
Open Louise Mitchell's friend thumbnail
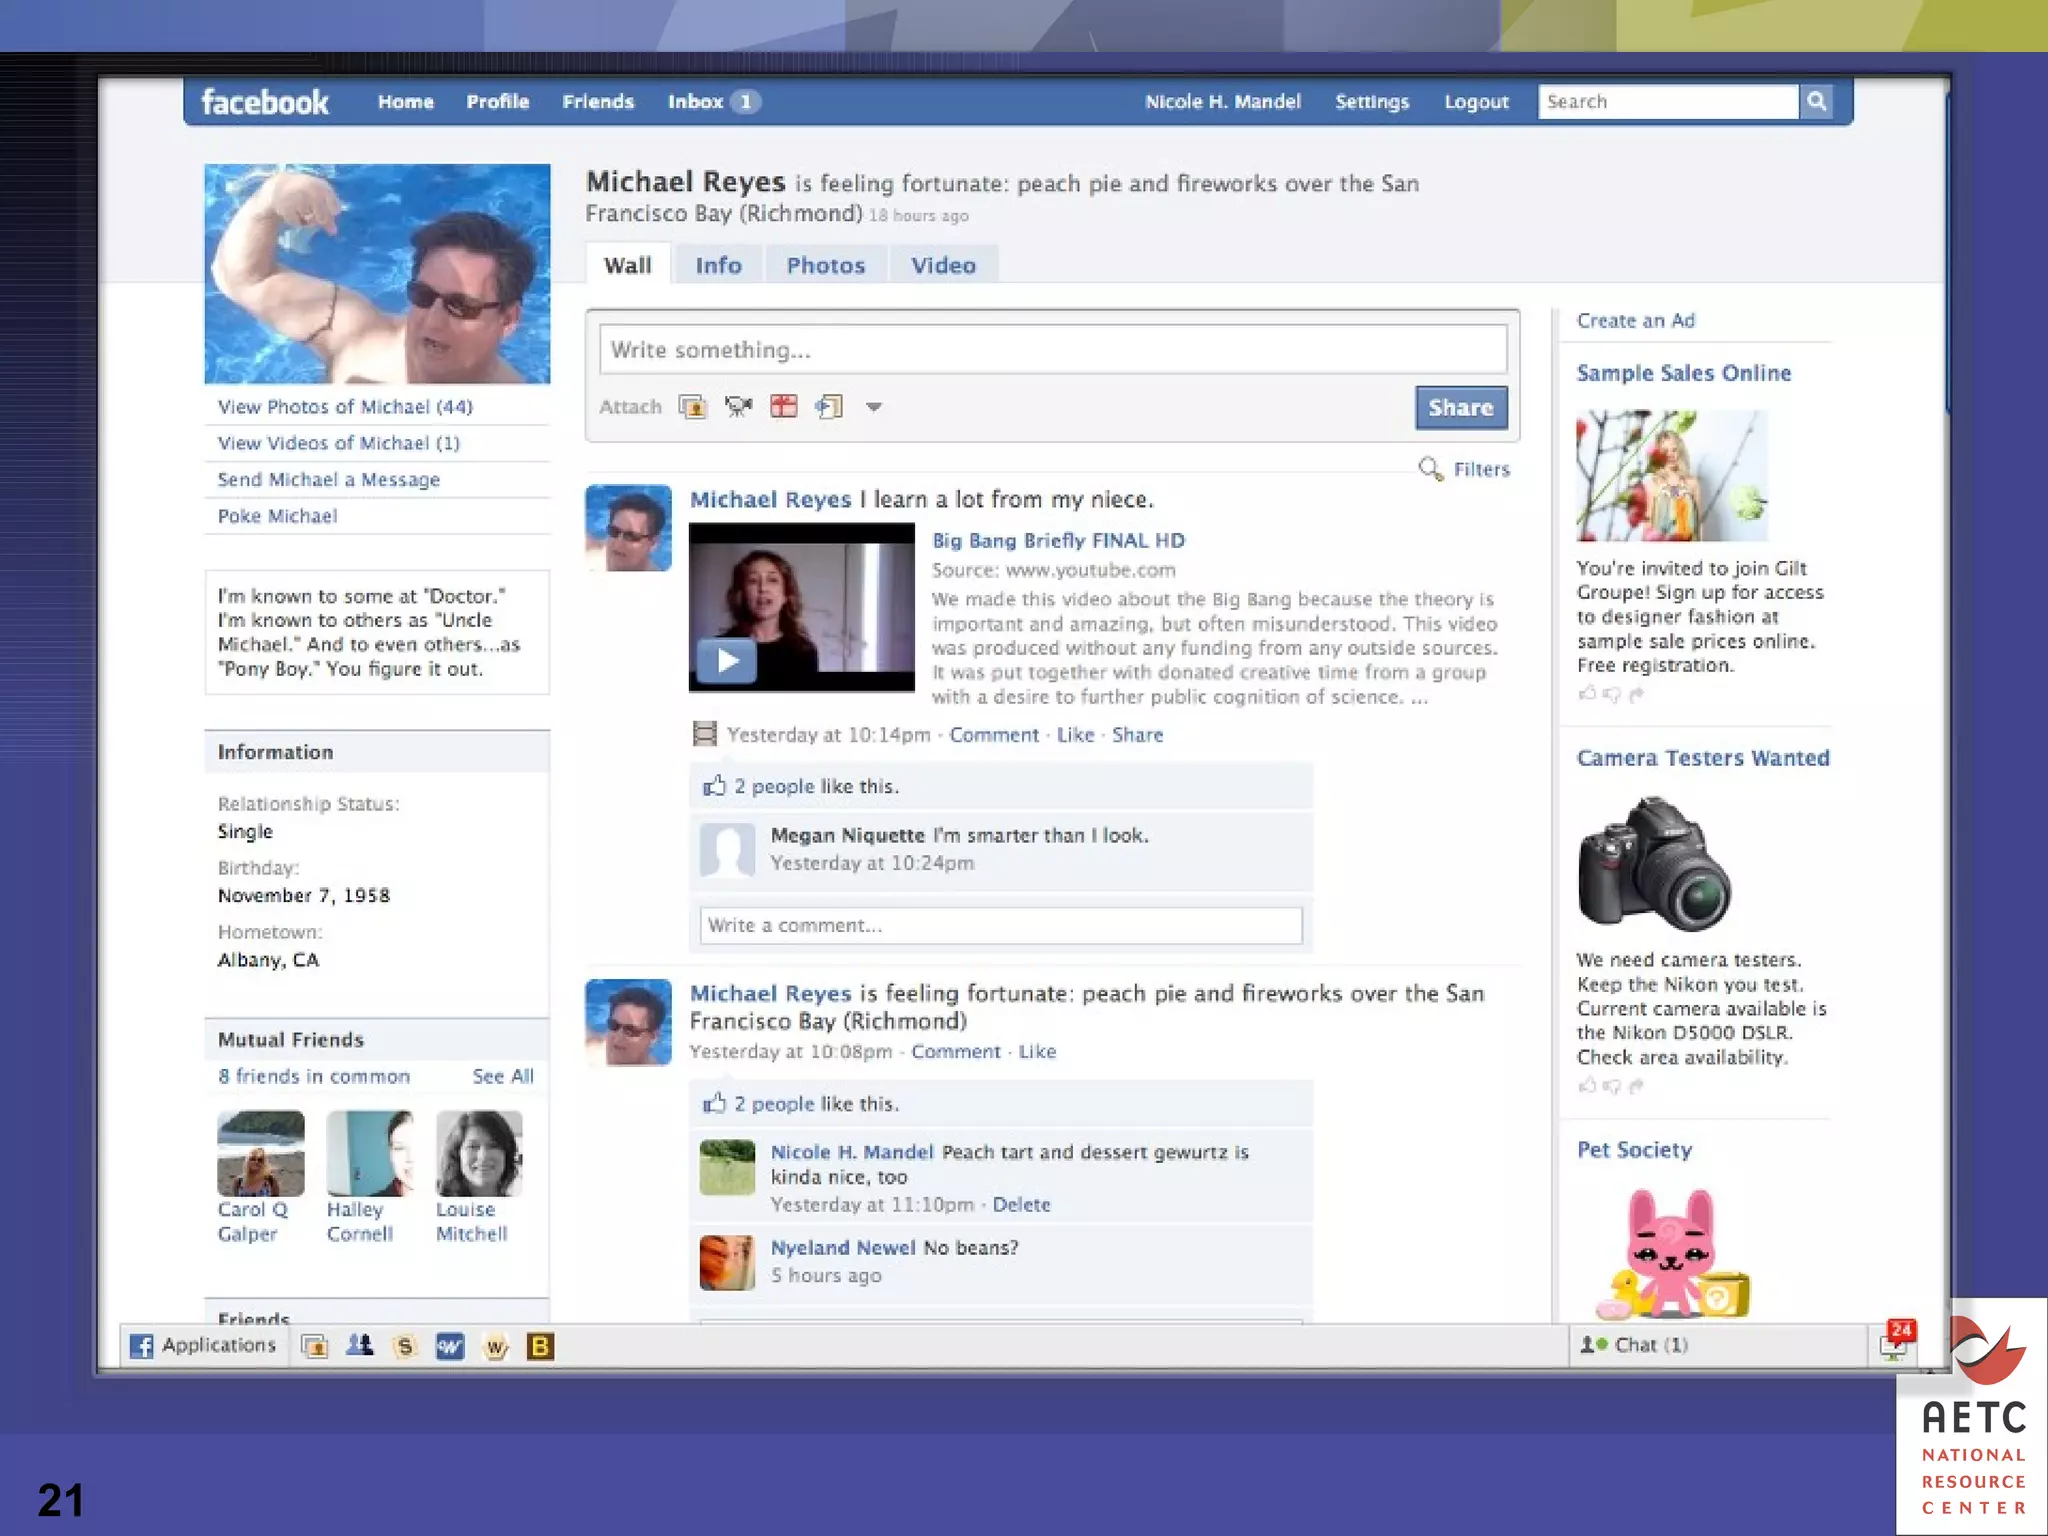pos(479,1154)
